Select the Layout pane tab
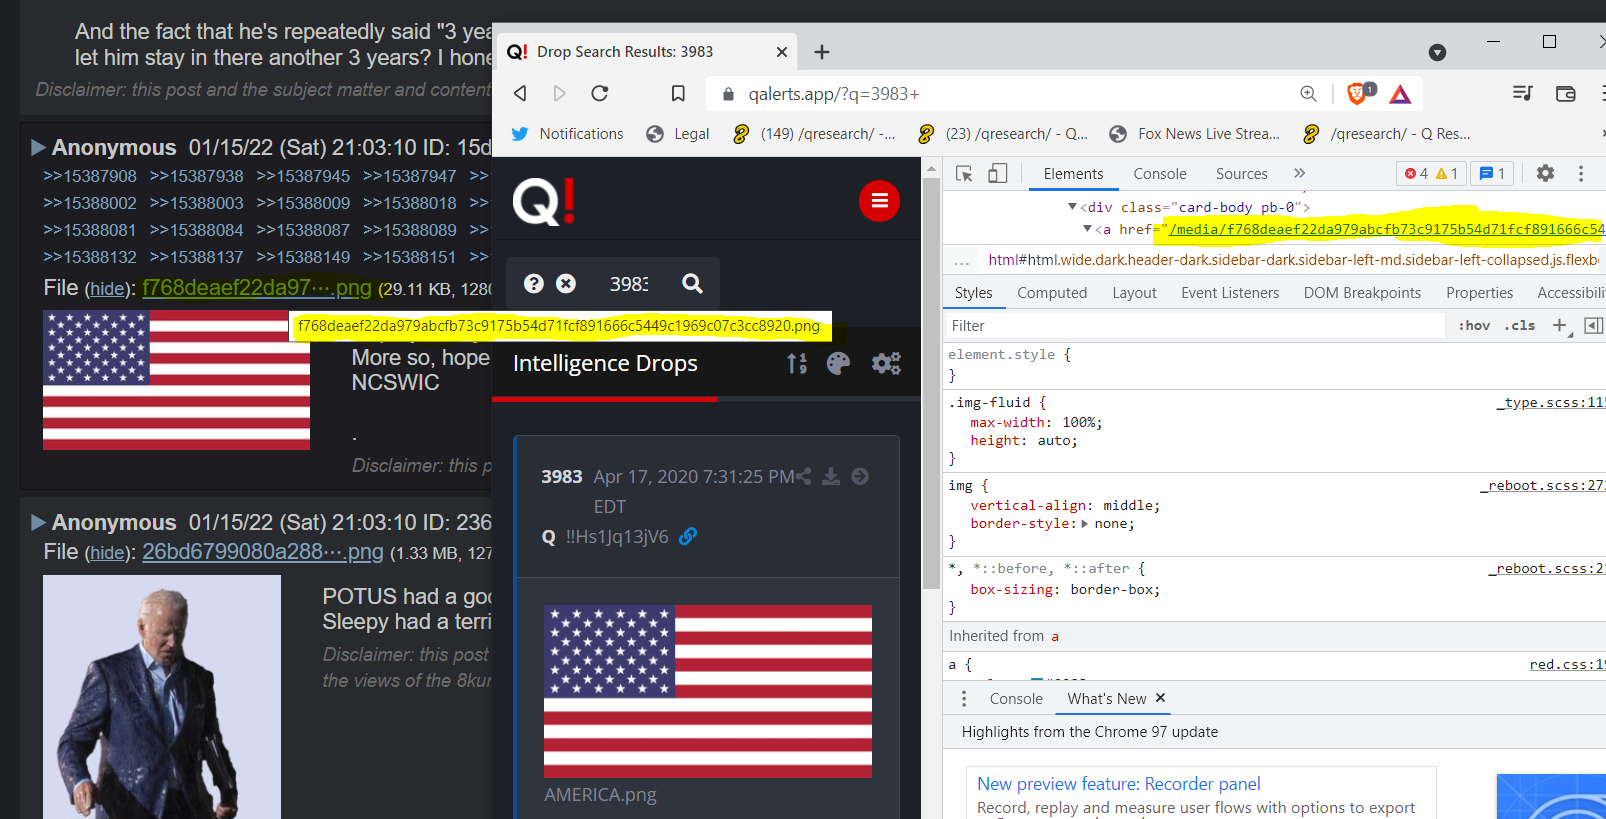Screen dimensions: 1606x819 click(x=1134, y=293)
